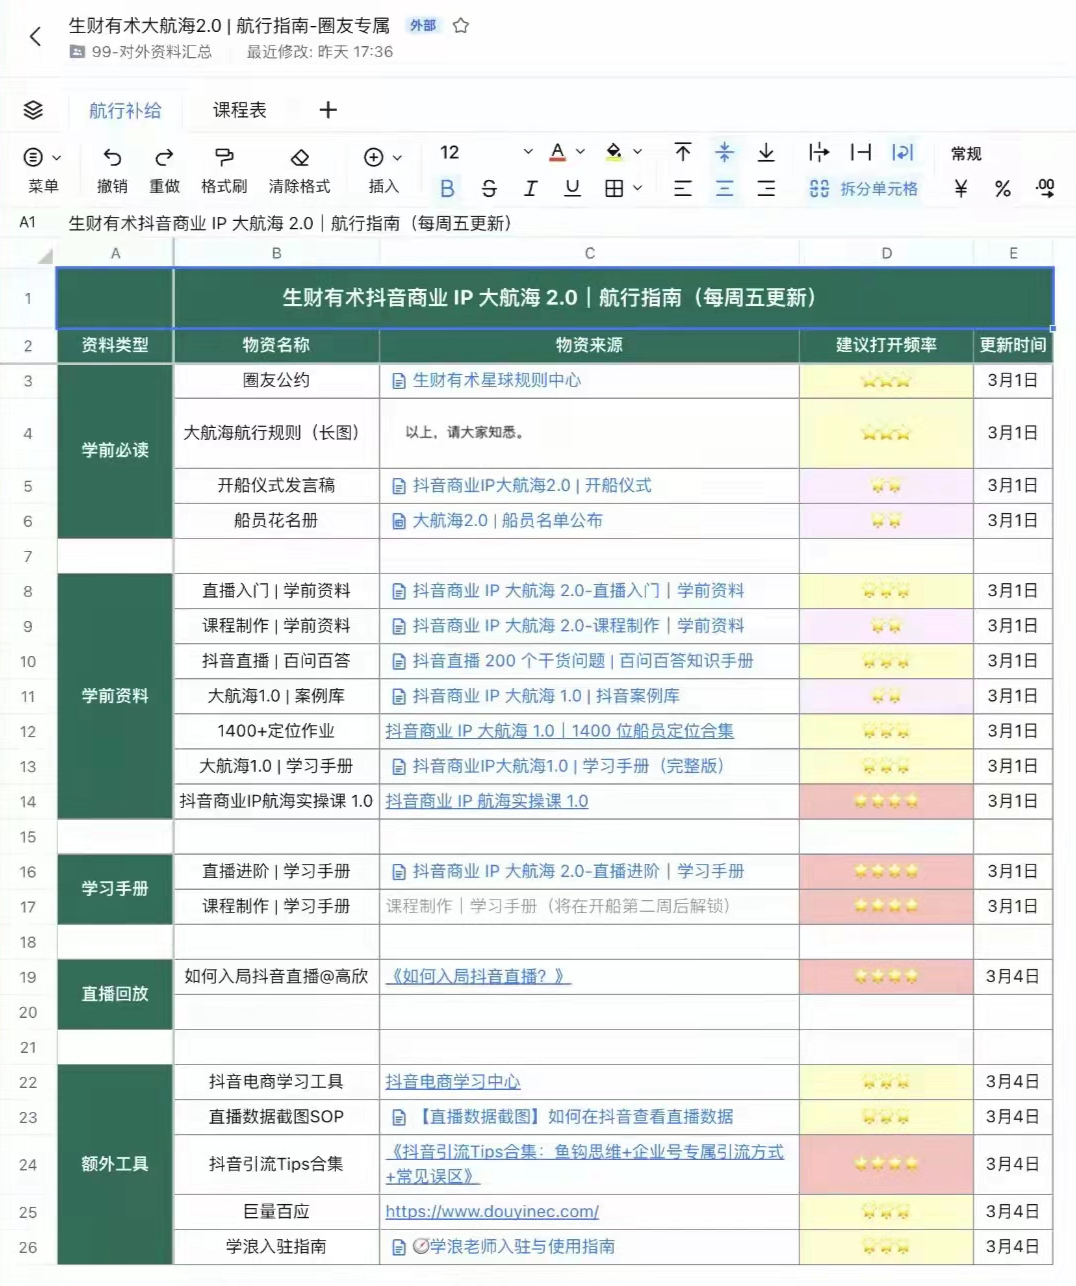Open 抖音商业 IP 航海实操课 1.0 link
Image resolution: width=1076 pixels, height=1286 pixels.
click(487, 801)
